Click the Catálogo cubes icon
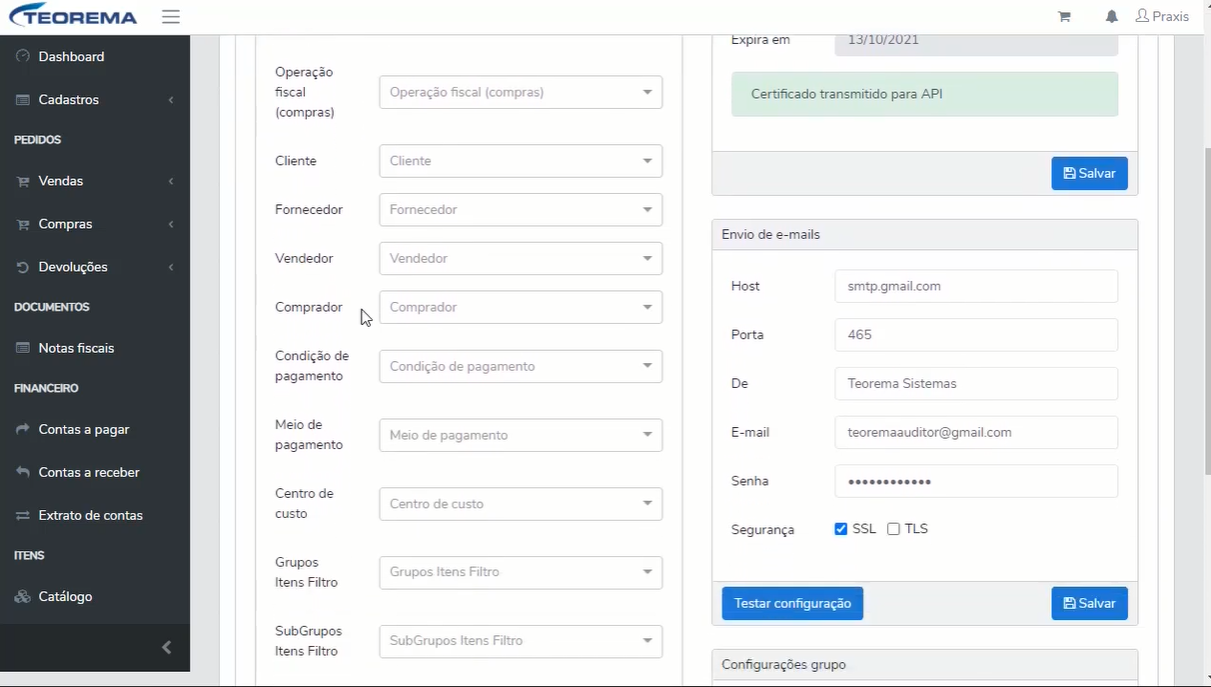This screenshot has height=687, width=1211. 23,597
